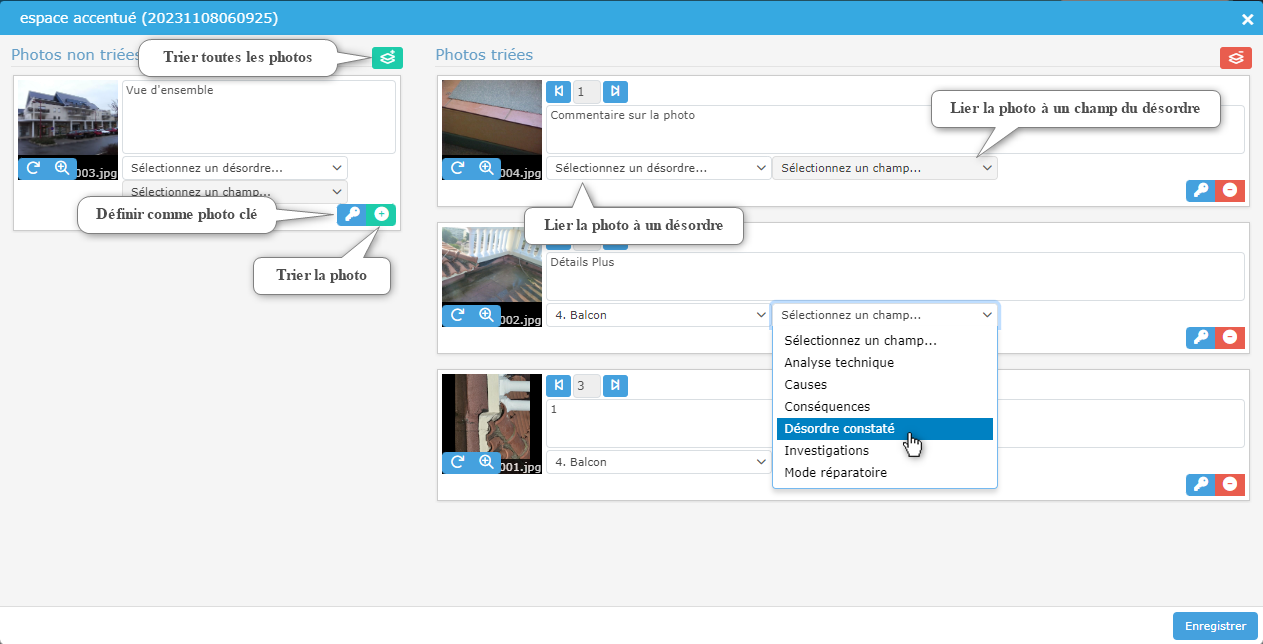The width and height of the screenshot is (1263, 644).
Task: Open field dropdown of first sorted photo
Action: pyautogui.click(x=884, y=168)
